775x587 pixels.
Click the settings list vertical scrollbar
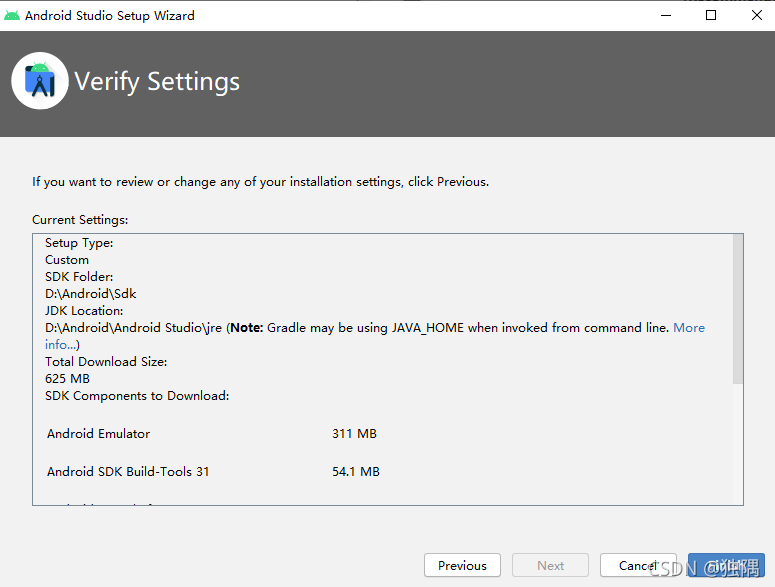[x=738, y=309]
